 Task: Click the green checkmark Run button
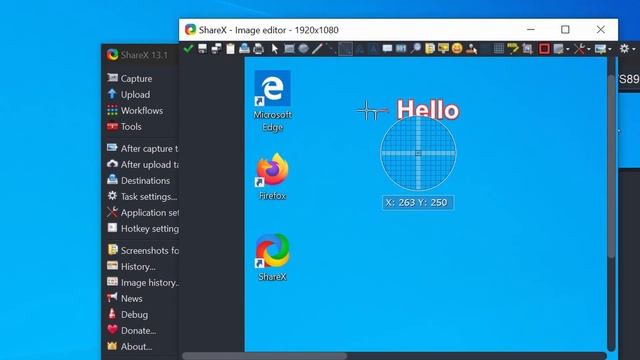(x=188, y=49)
